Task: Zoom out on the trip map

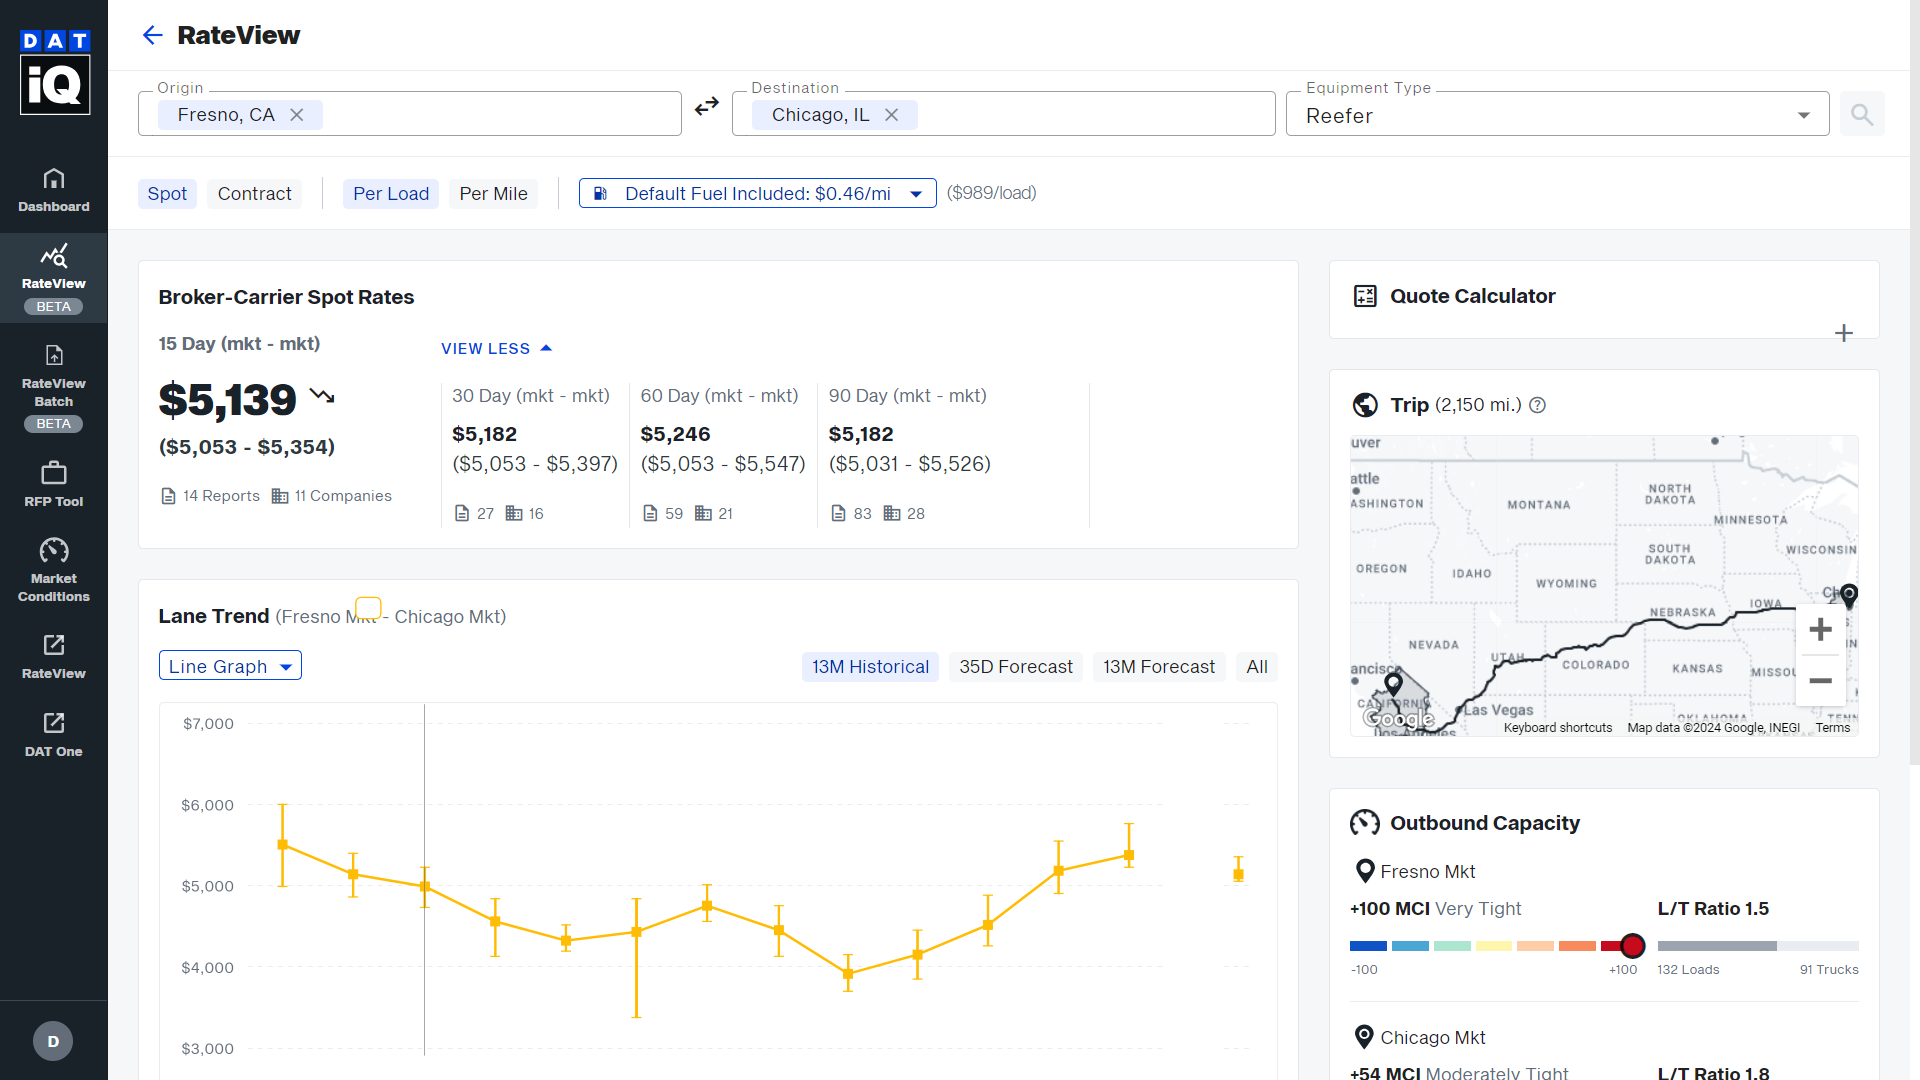Action: (x=1821, y=681)
